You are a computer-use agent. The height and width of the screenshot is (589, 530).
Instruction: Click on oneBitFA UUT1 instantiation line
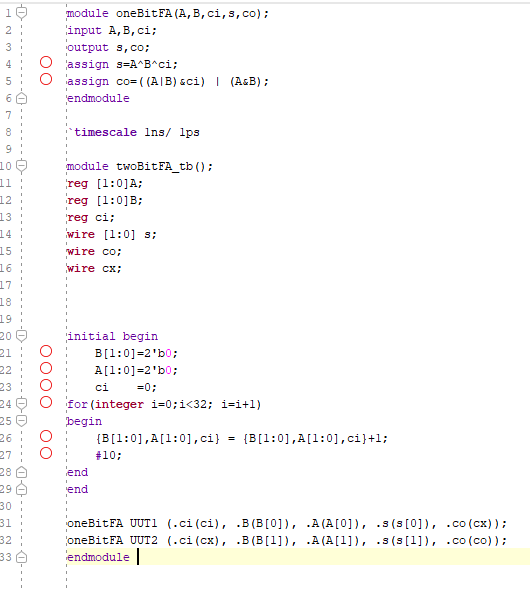coord(287,523)
